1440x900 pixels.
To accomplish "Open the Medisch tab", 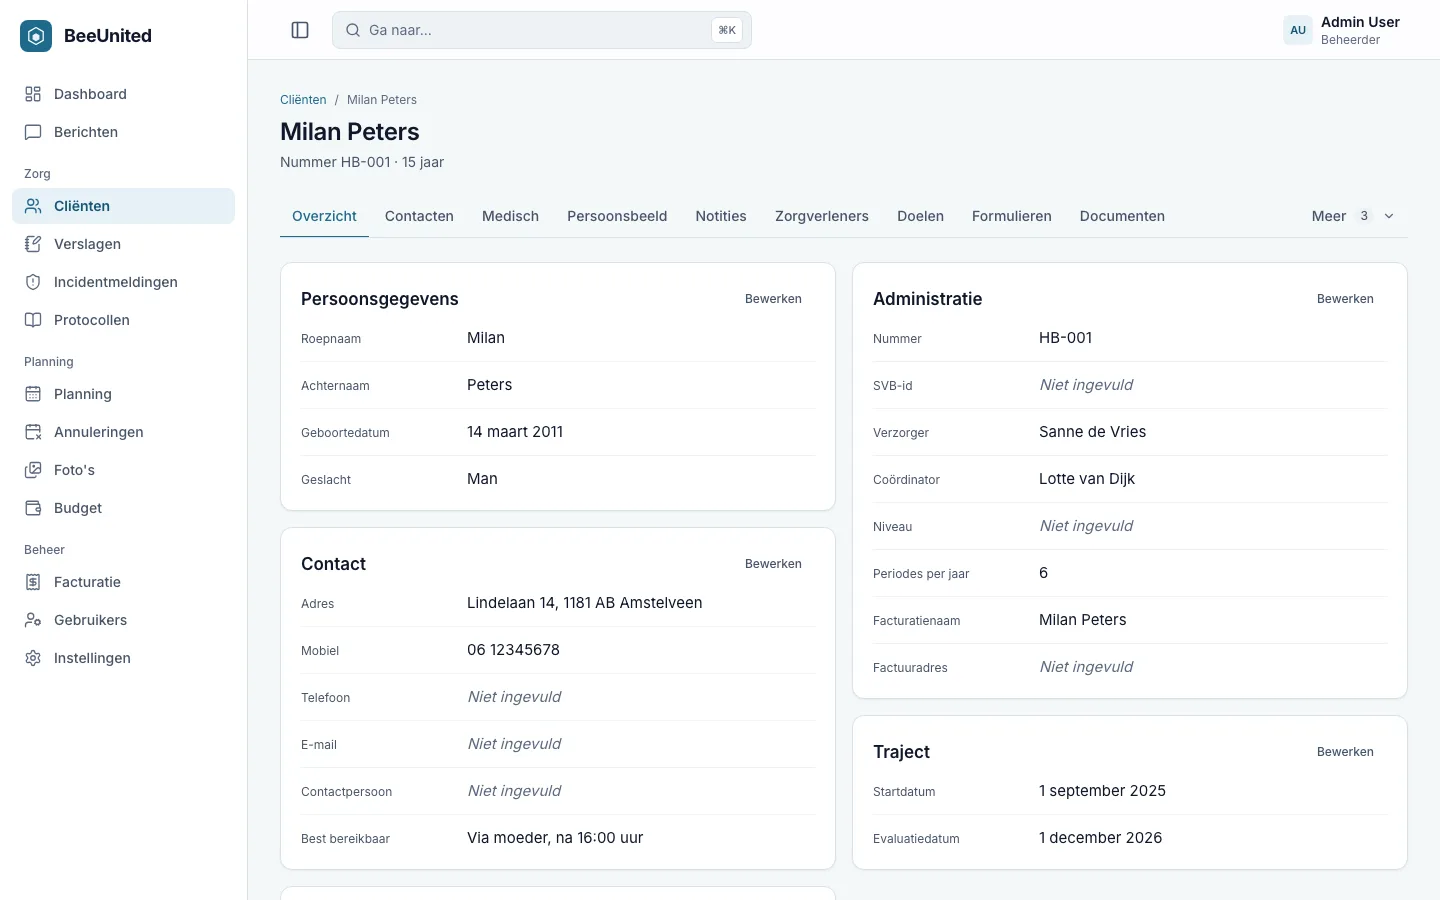I will (x=510, y=216).
